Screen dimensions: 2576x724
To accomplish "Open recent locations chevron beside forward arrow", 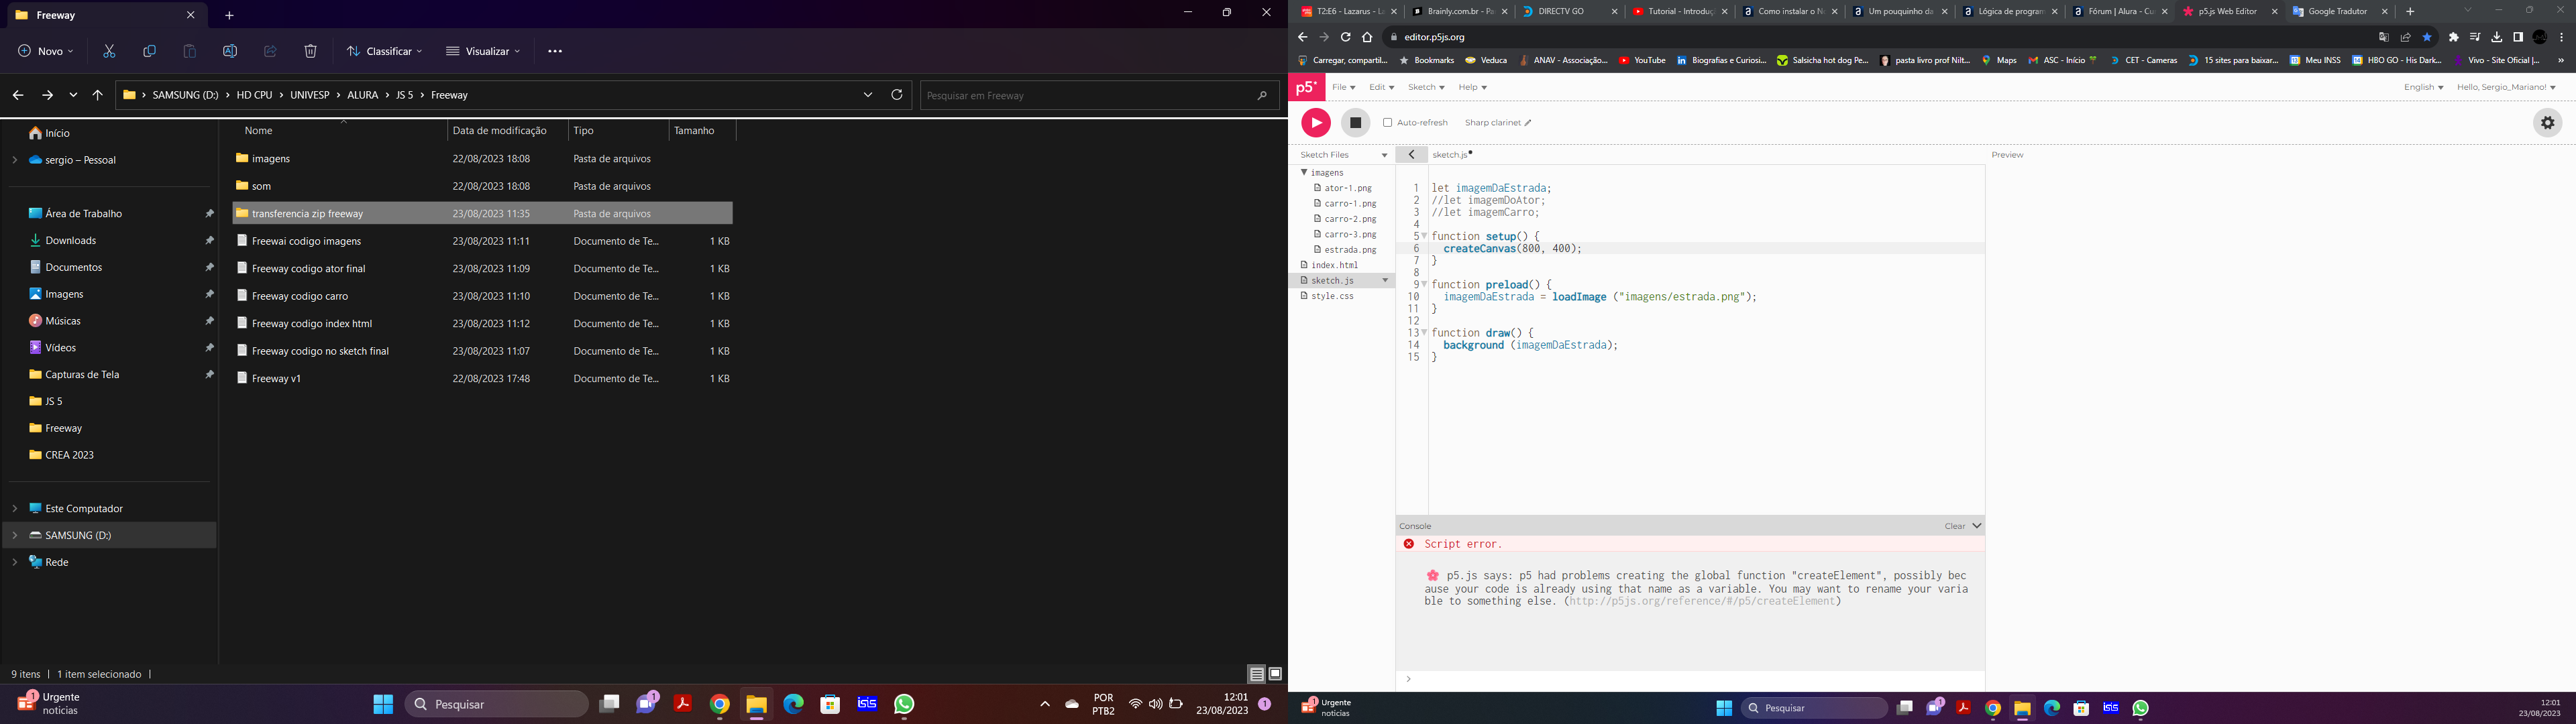I will click(73, 95).
